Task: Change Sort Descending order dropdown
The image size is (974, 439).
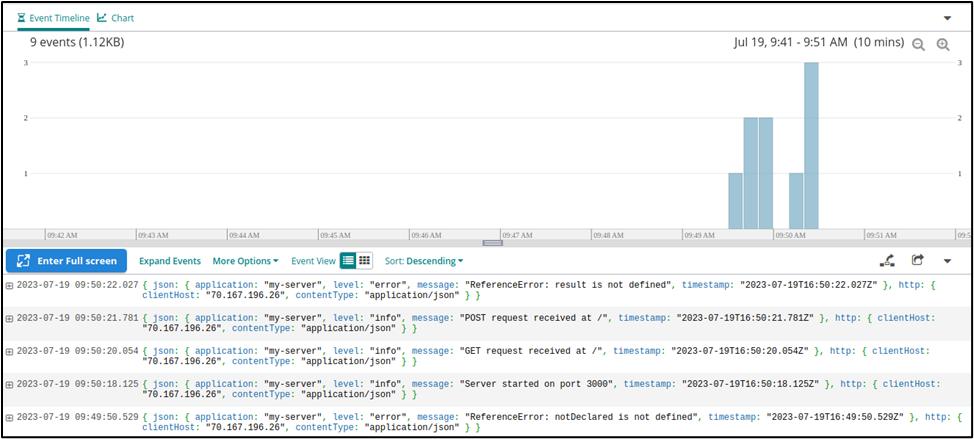Action: (x=424, y=261)
